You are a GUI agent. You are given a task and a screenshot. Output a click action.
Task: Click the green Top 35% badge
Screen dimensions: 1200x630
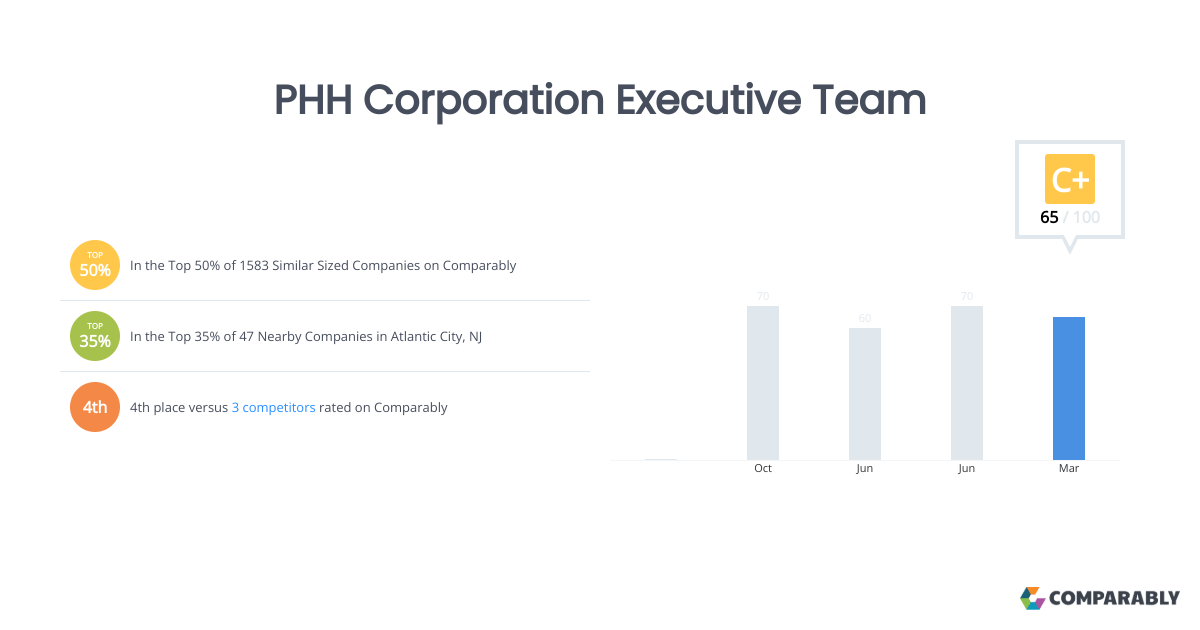pyautogui.click(x=95, y=336)
